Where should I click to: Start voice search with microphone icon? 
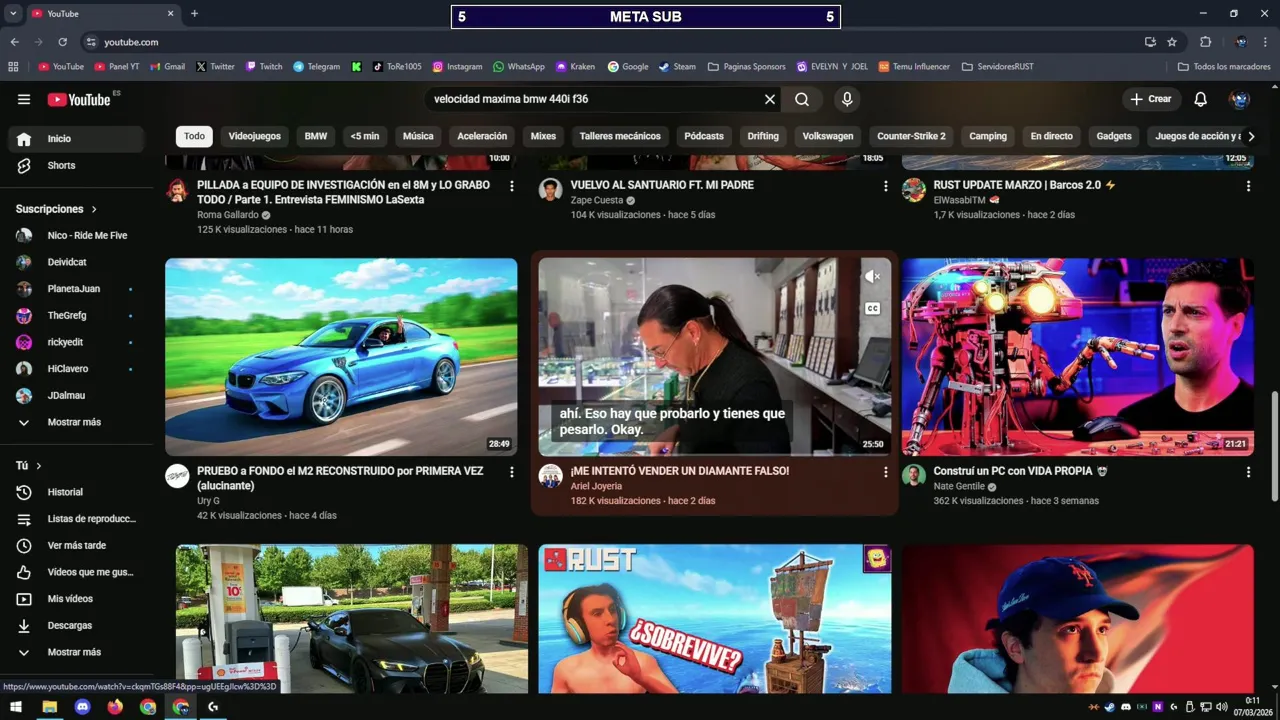[847, 99]
